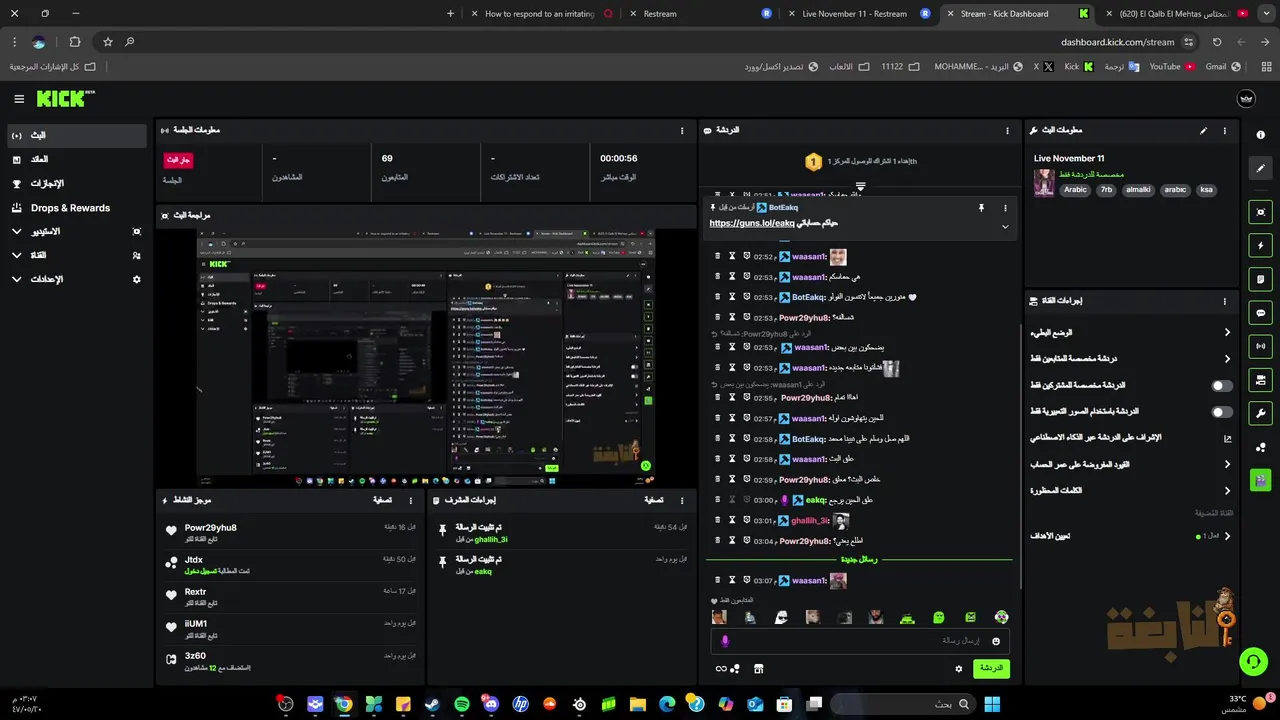The height and width of the screenshot is (720, 1280).
Task: Click the purple microphone in chat input
Action: tap(725, 641)
